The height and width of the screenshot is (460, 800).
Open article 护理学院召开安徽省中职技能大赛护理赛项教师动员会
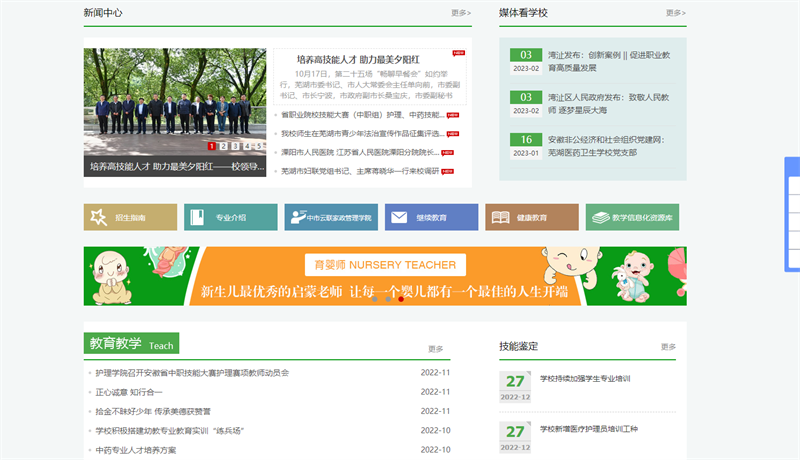tap(192, 373)
